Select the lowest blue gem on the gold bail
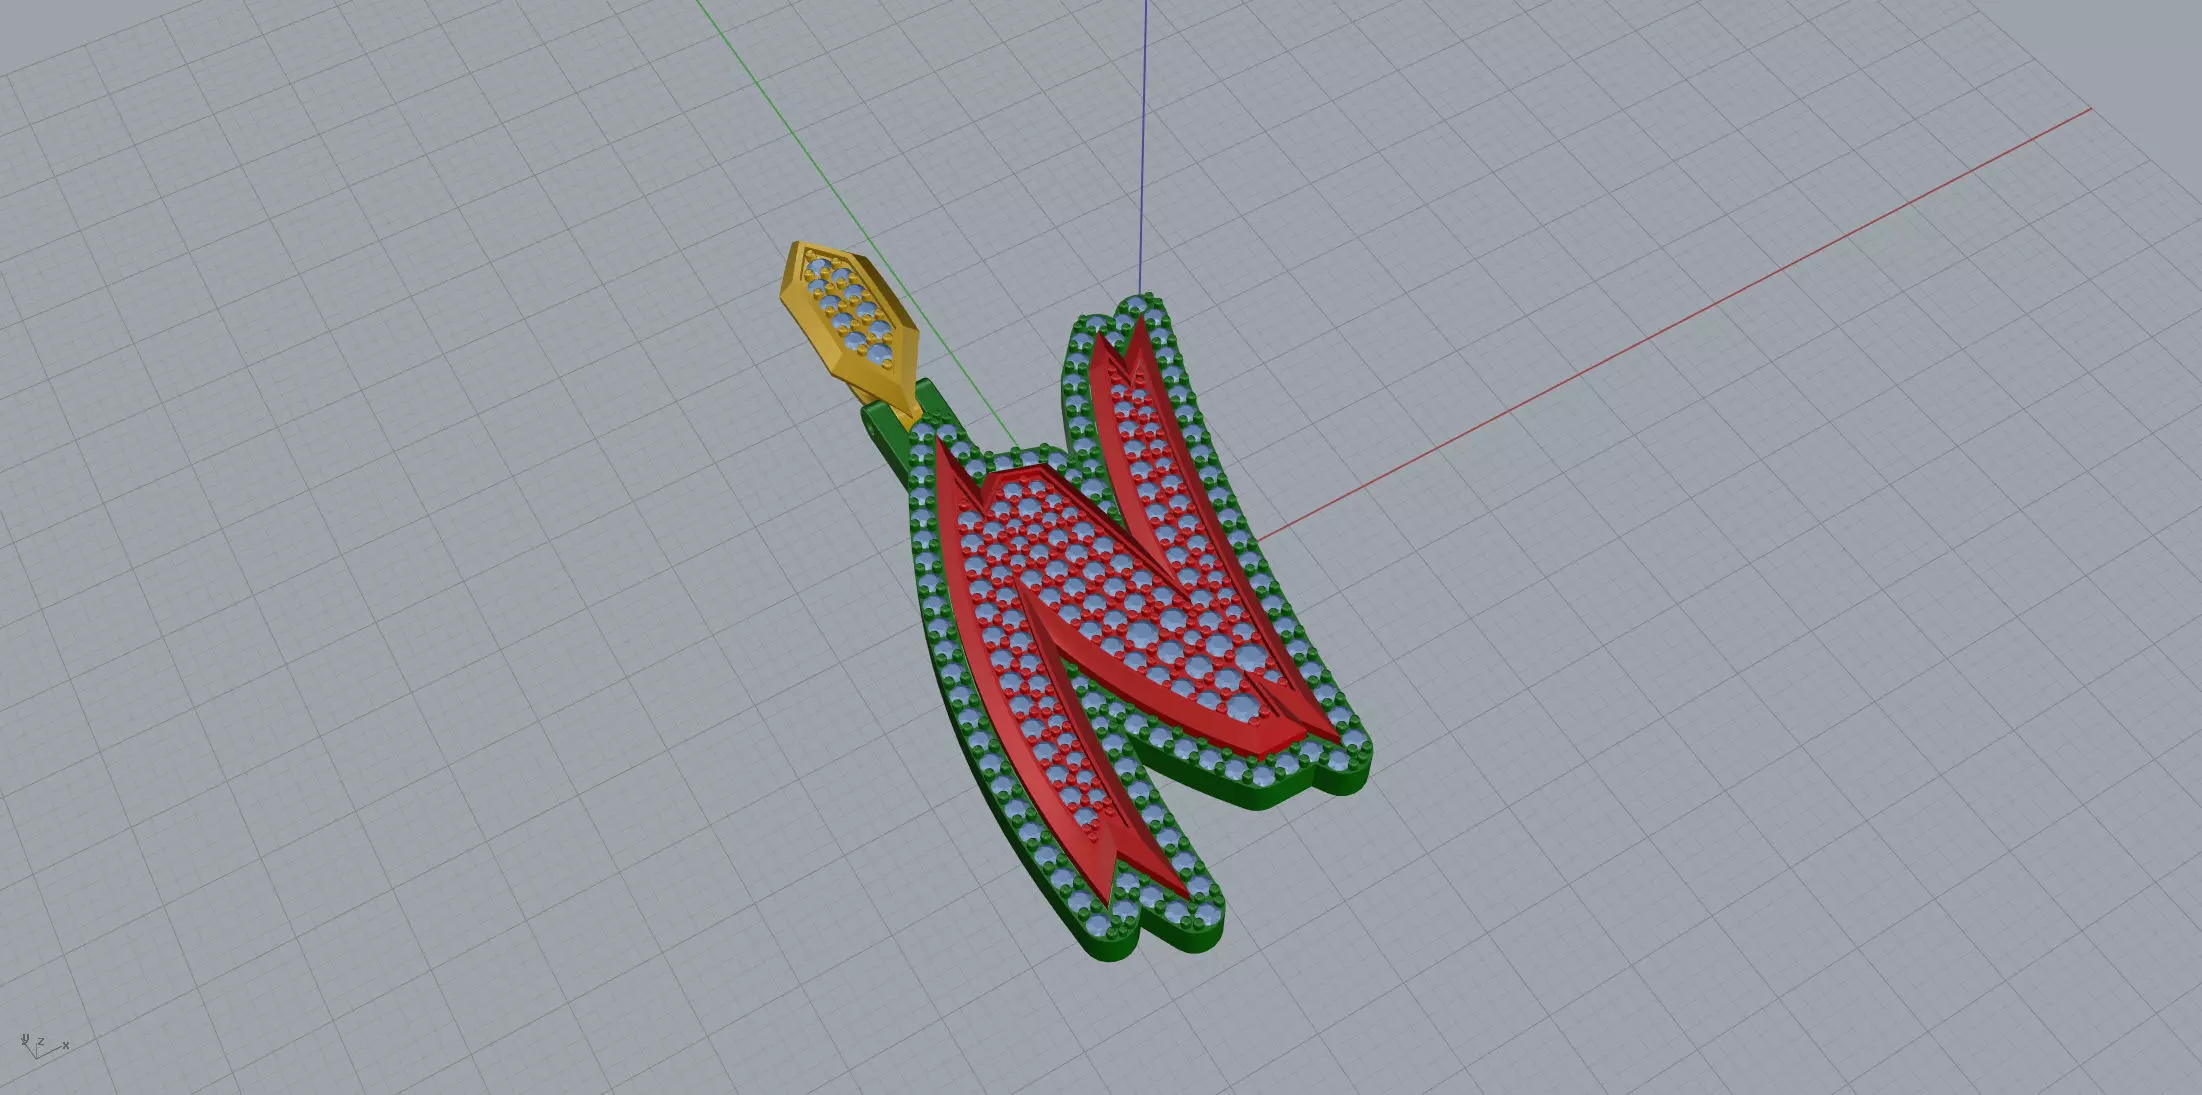The height and width of the screenshot is (1095, 2202). [881, 353]
